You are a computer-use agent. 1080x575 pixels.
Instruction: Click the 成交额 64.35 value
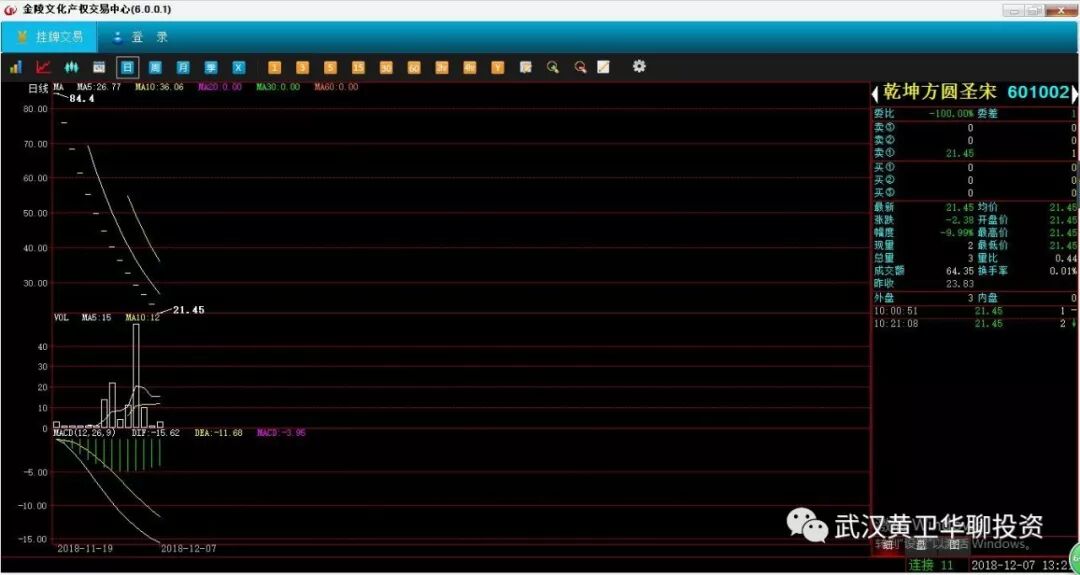coord(960,271)
